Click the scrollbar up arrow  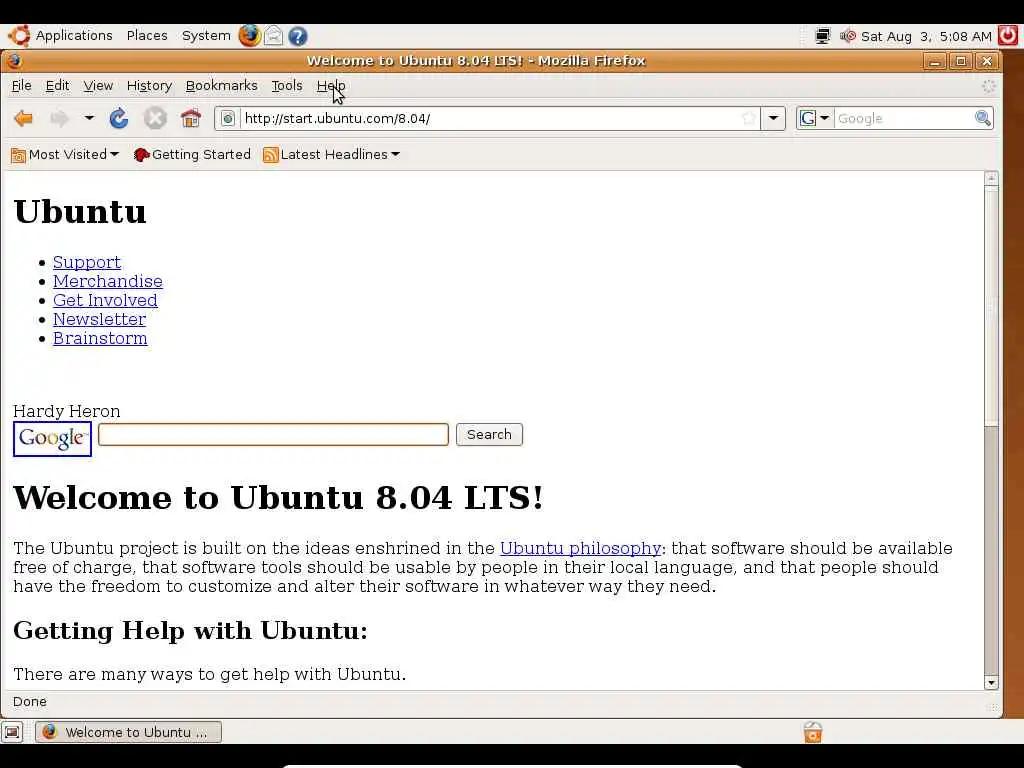point(991,178)
